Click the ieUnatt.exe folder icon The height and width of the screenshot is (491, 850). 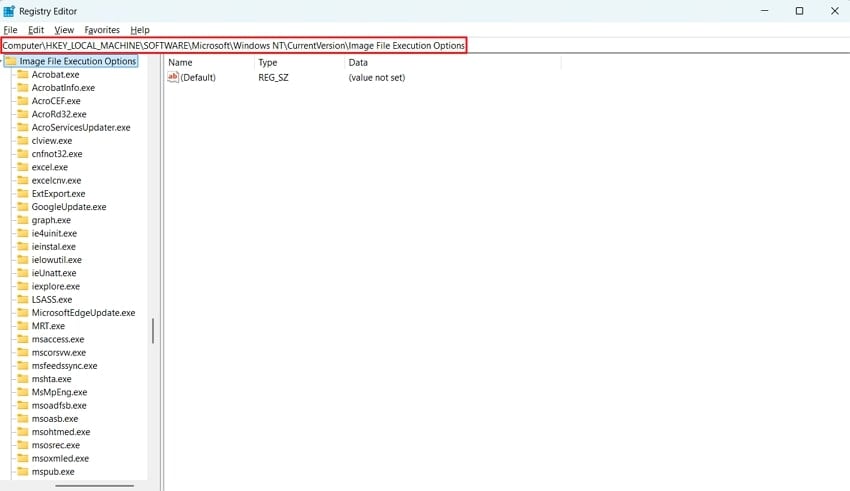23,273
